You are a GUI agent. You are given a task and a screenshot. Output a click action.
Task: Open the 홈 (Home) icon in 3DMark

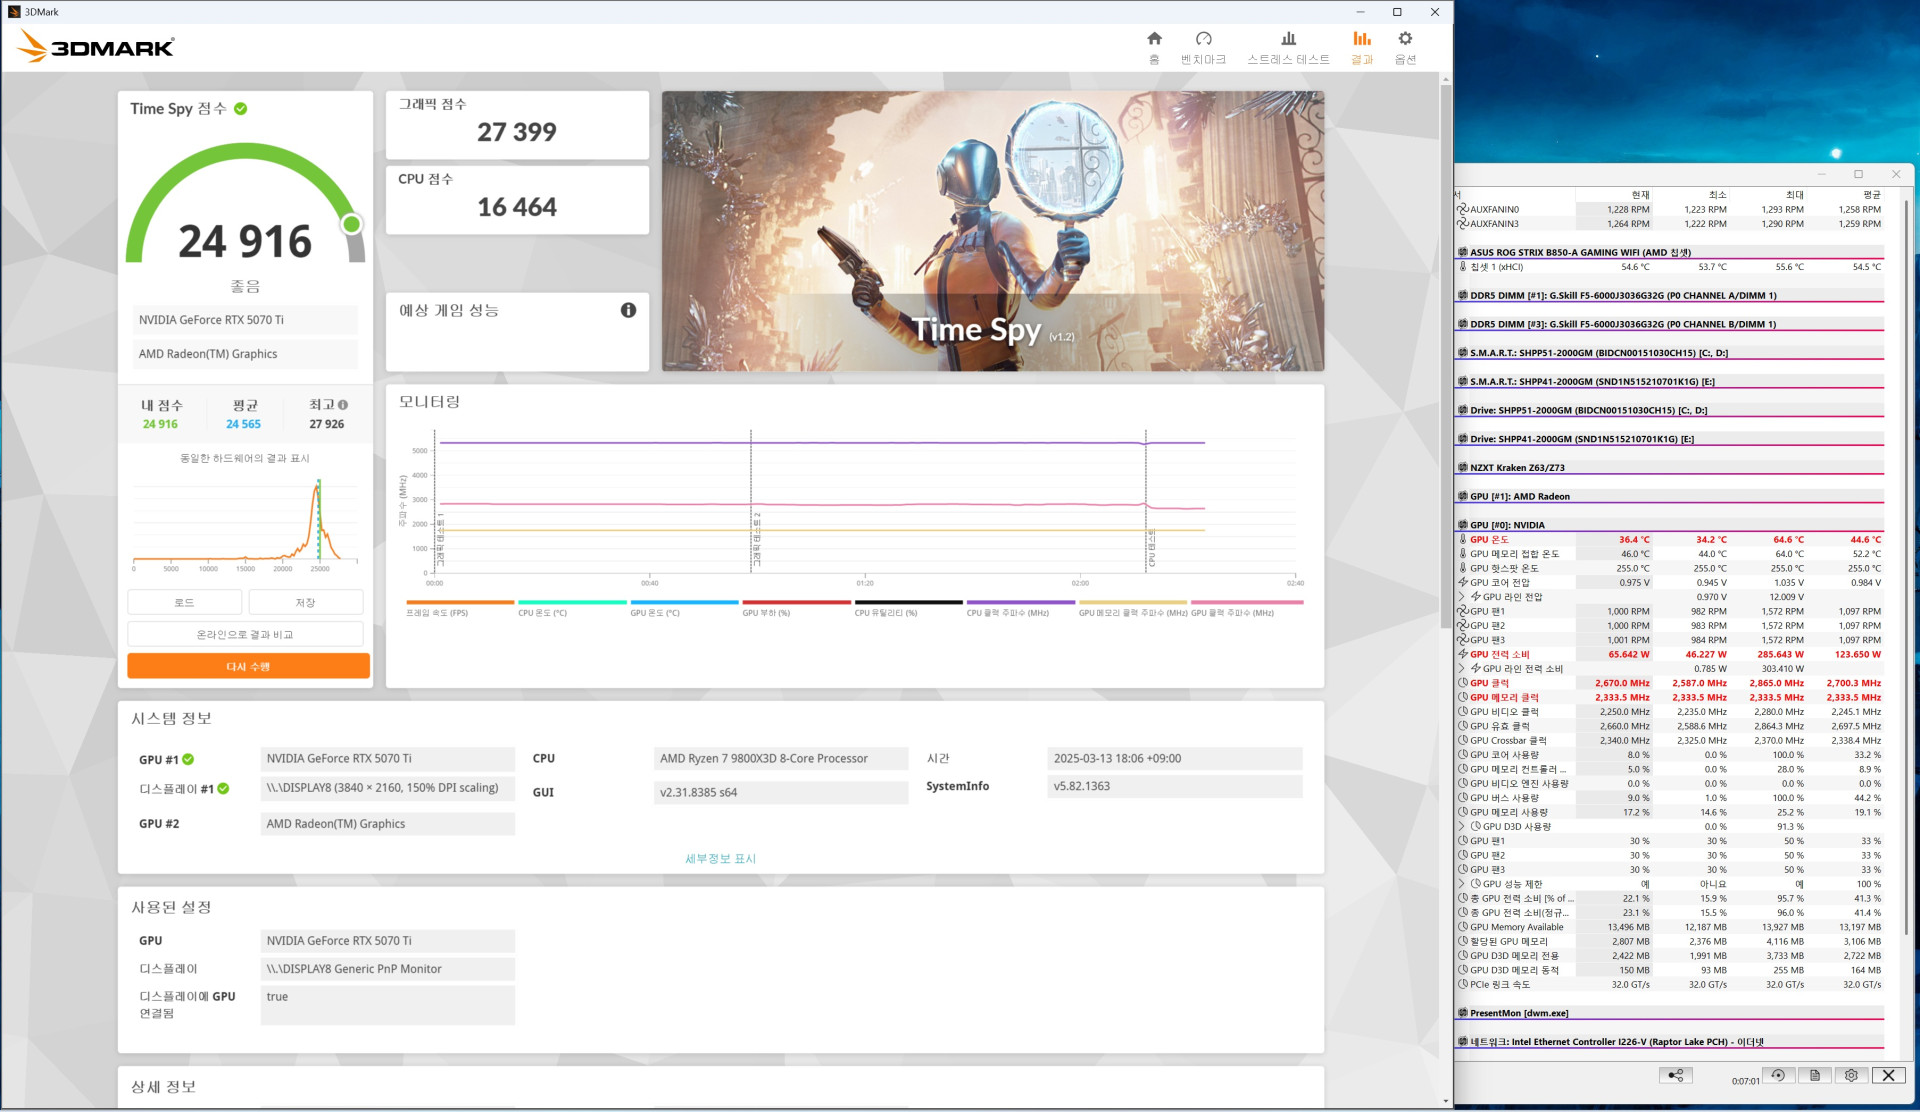point(1154,40)
